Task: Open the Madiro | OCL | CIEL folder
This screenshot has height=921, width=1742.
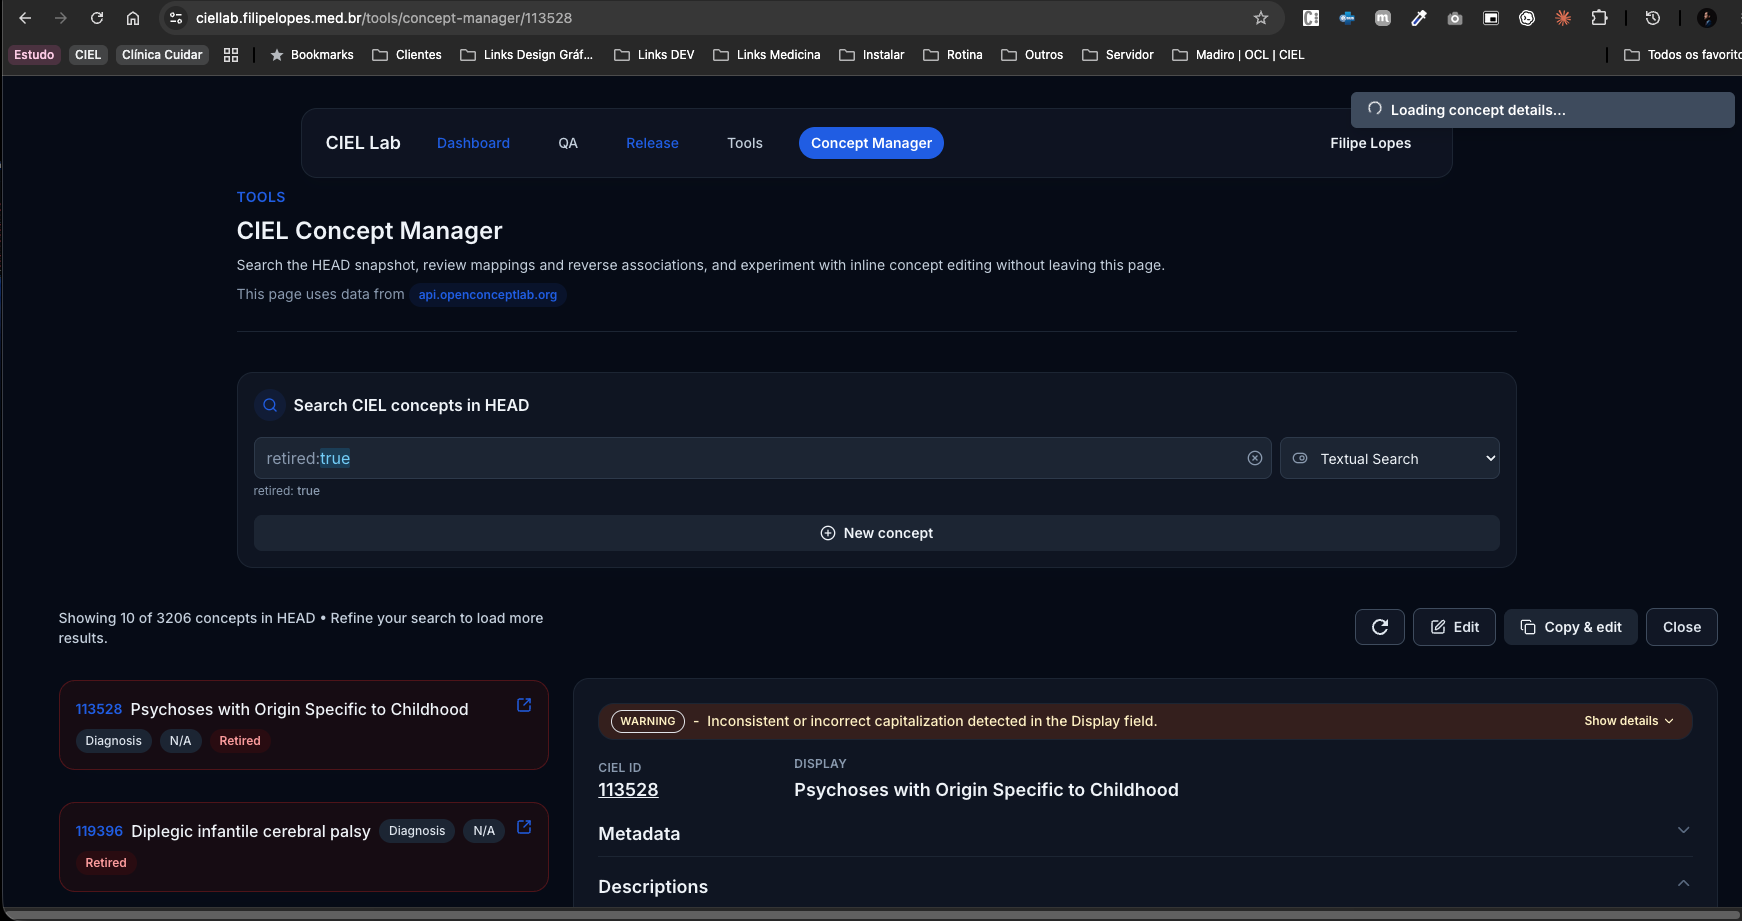Action: pos(1238,55)
